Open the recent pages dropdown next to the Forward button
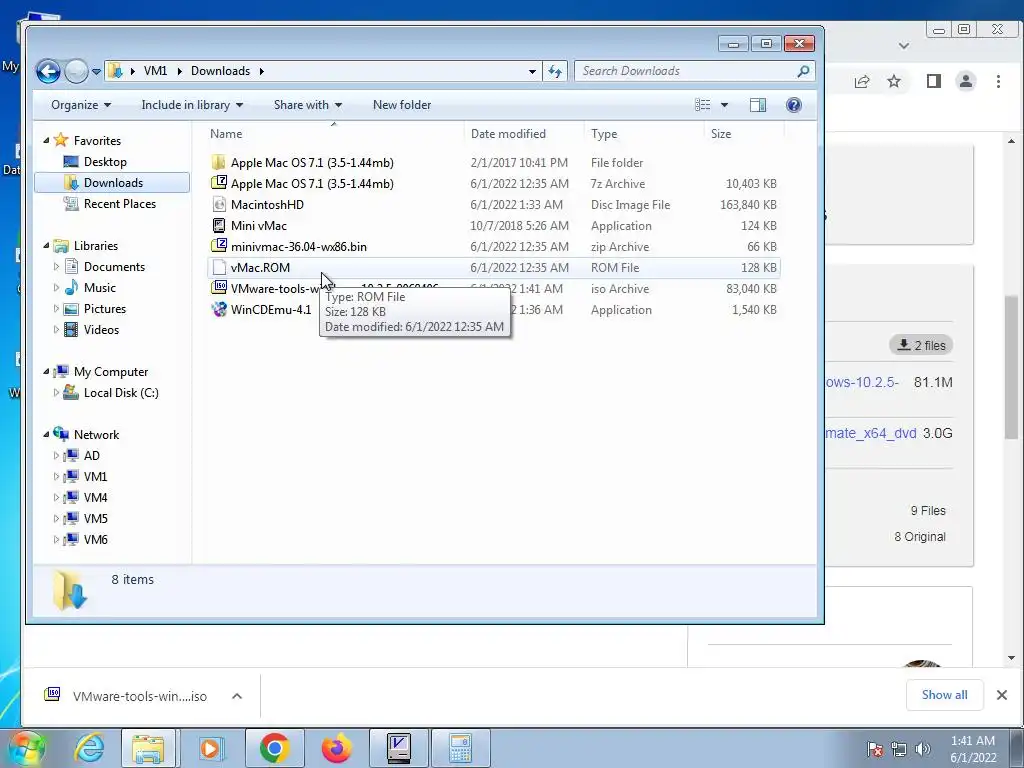This screenshot has width=1024, height=768. tap(96, 71)
